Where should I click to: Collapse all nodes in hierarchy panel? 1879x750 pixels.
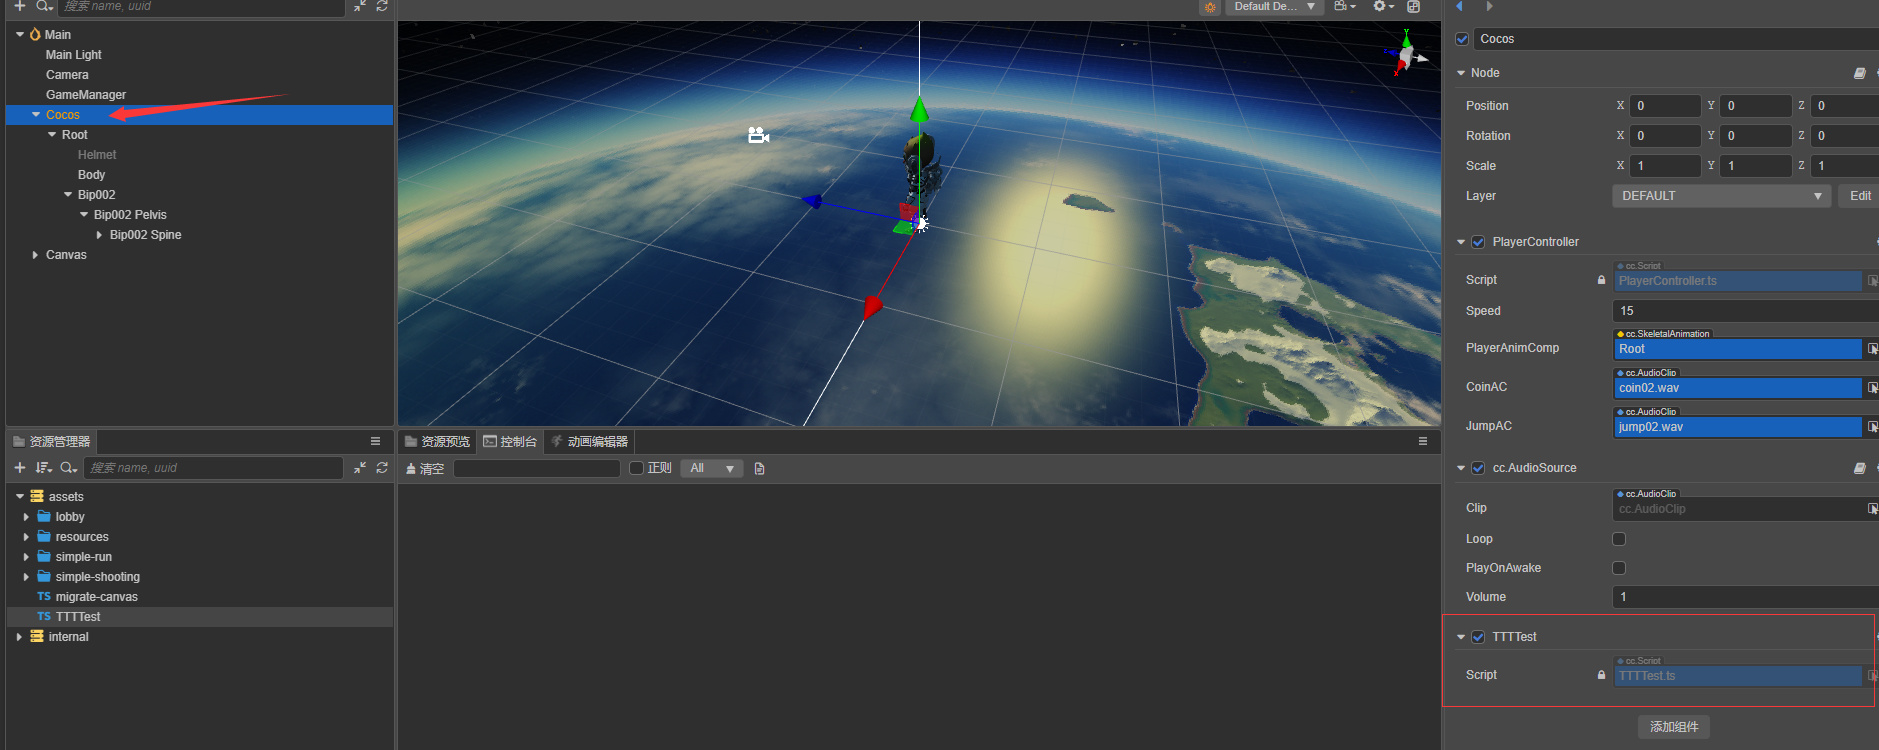[x=360, y=6]
